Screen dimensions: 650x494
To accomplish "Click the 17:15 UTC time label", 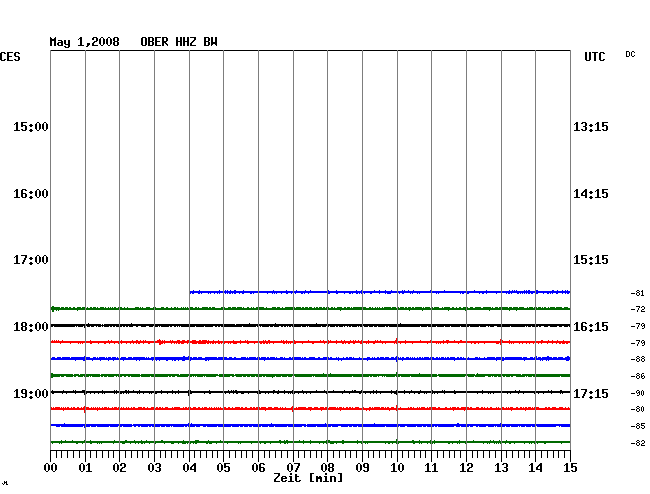I will [591, 394].
